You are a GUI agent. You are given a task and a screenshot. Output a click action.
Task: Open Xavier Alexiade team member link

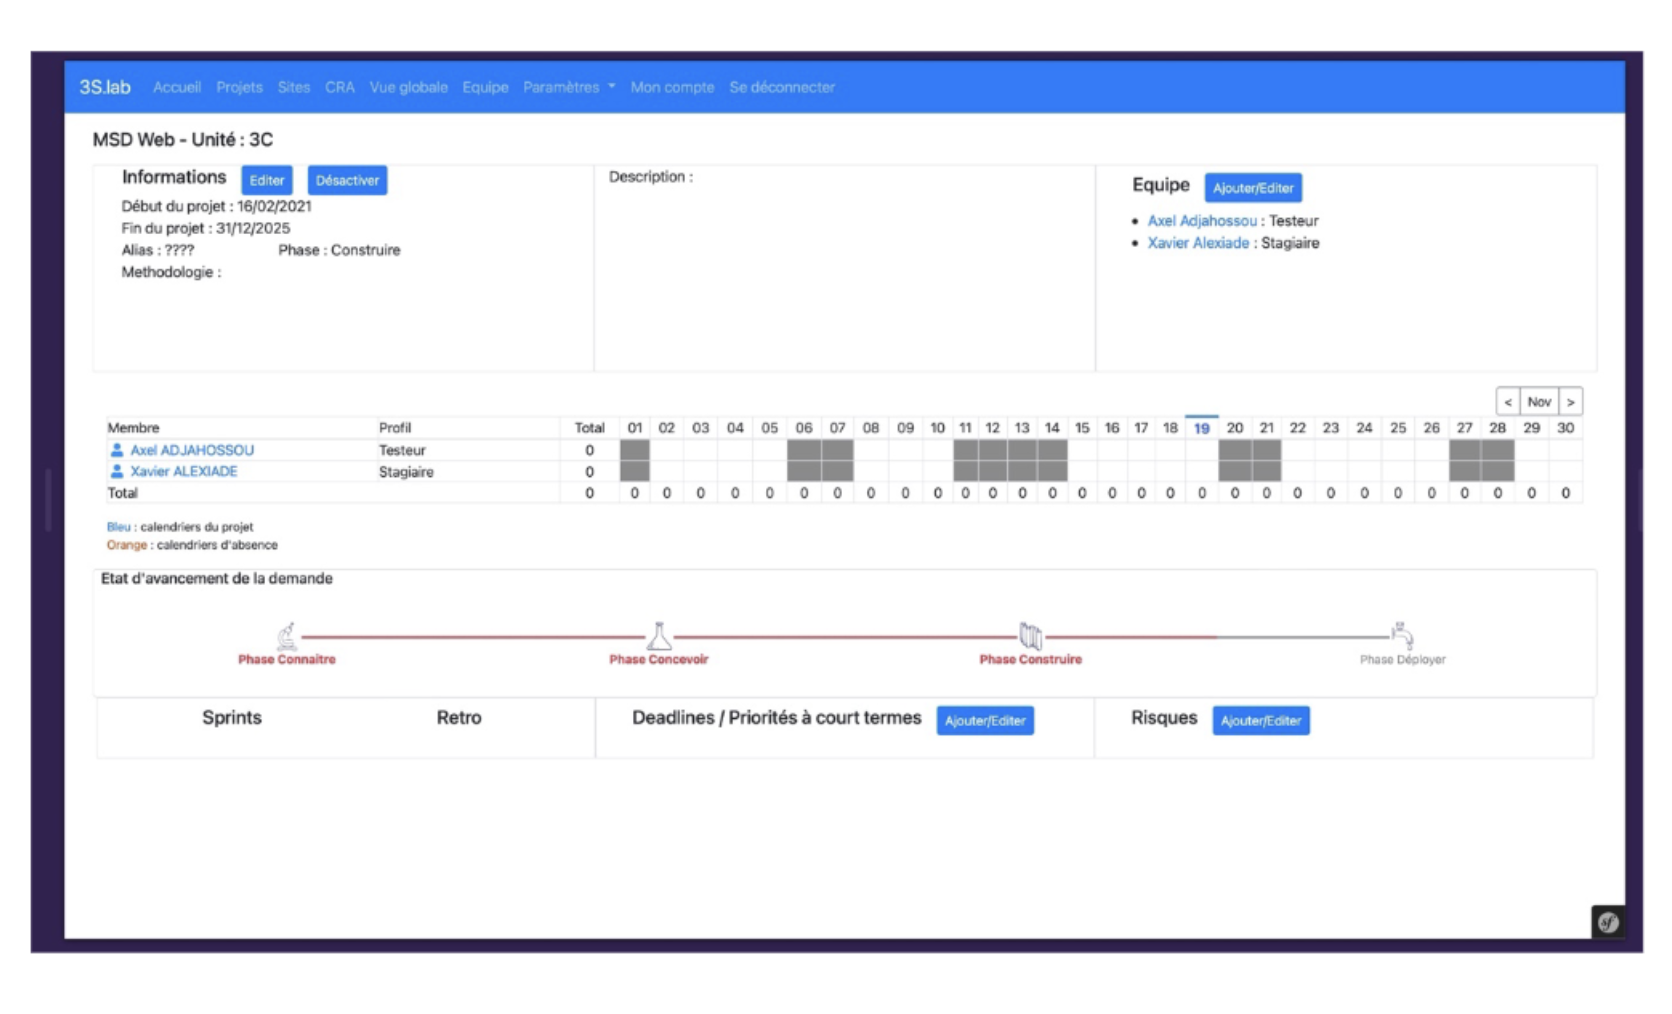1198,242
